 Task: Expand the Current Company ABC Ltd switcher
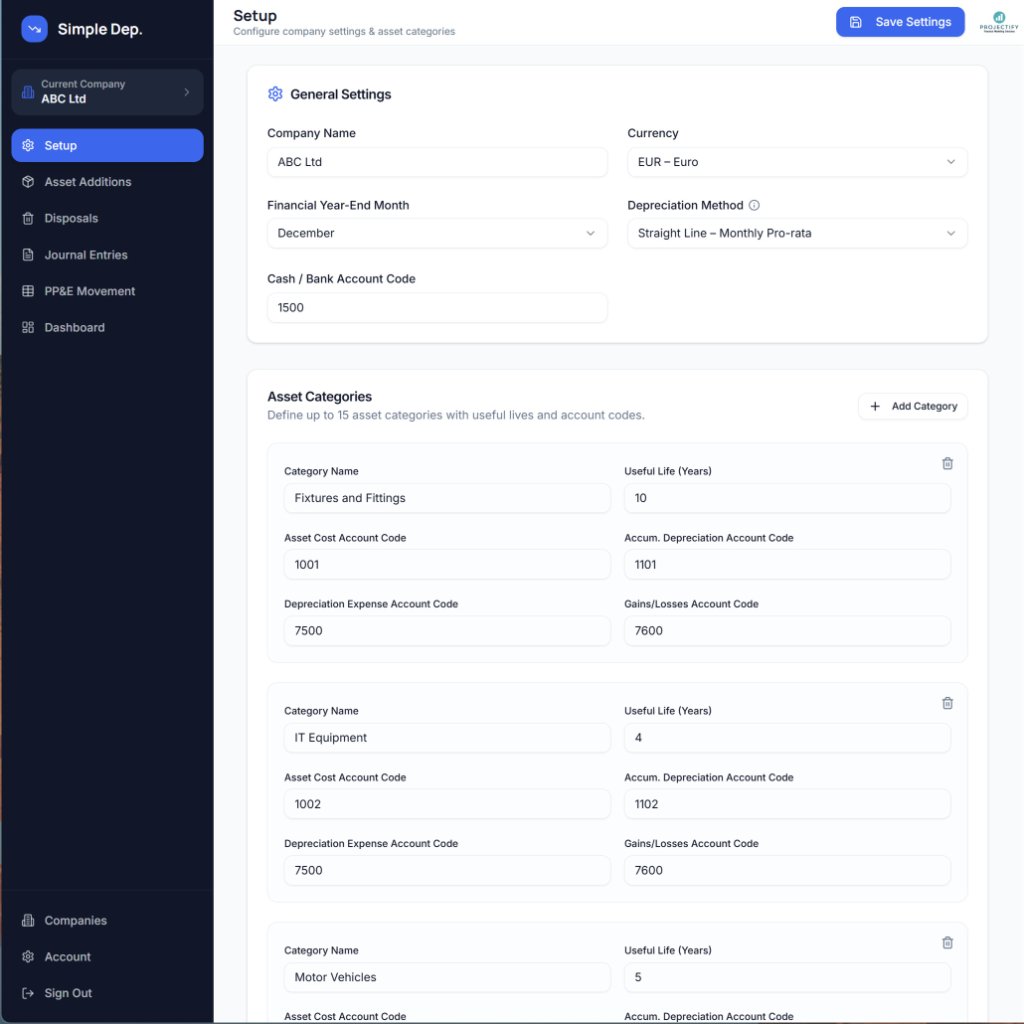click(x=108, y=92)
